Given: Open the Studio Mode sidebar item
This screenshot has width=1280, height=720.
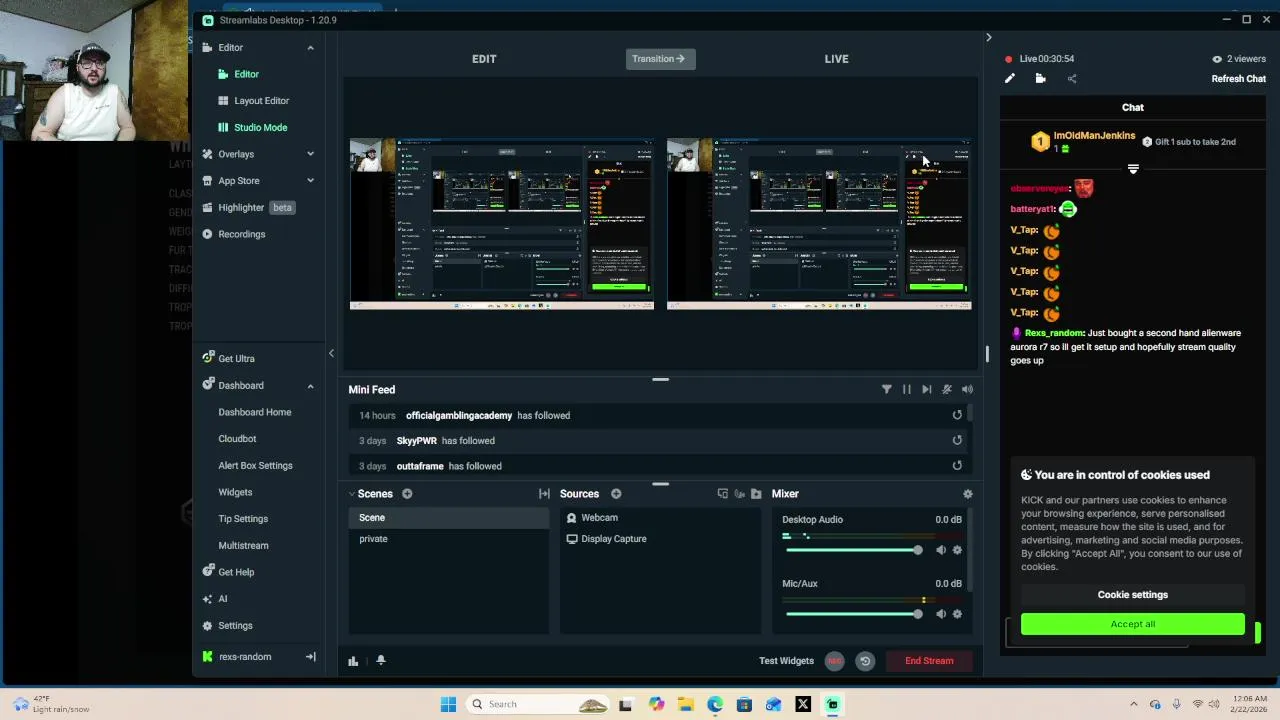Looking at the screenshot, I should point(253,127).
